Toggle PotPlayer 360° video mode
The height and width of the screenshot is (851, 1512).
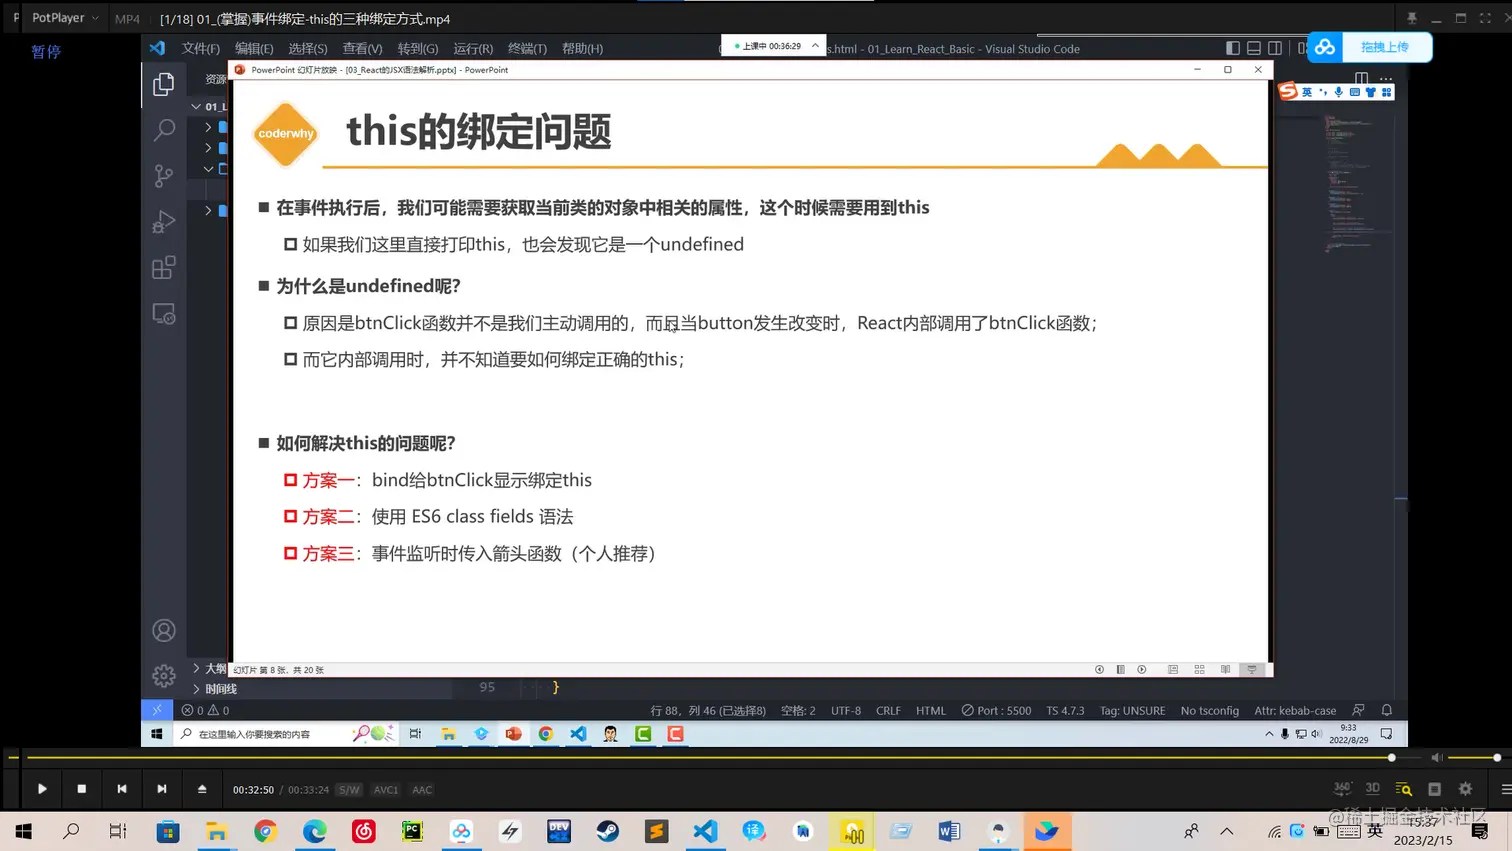point(1343,788)
